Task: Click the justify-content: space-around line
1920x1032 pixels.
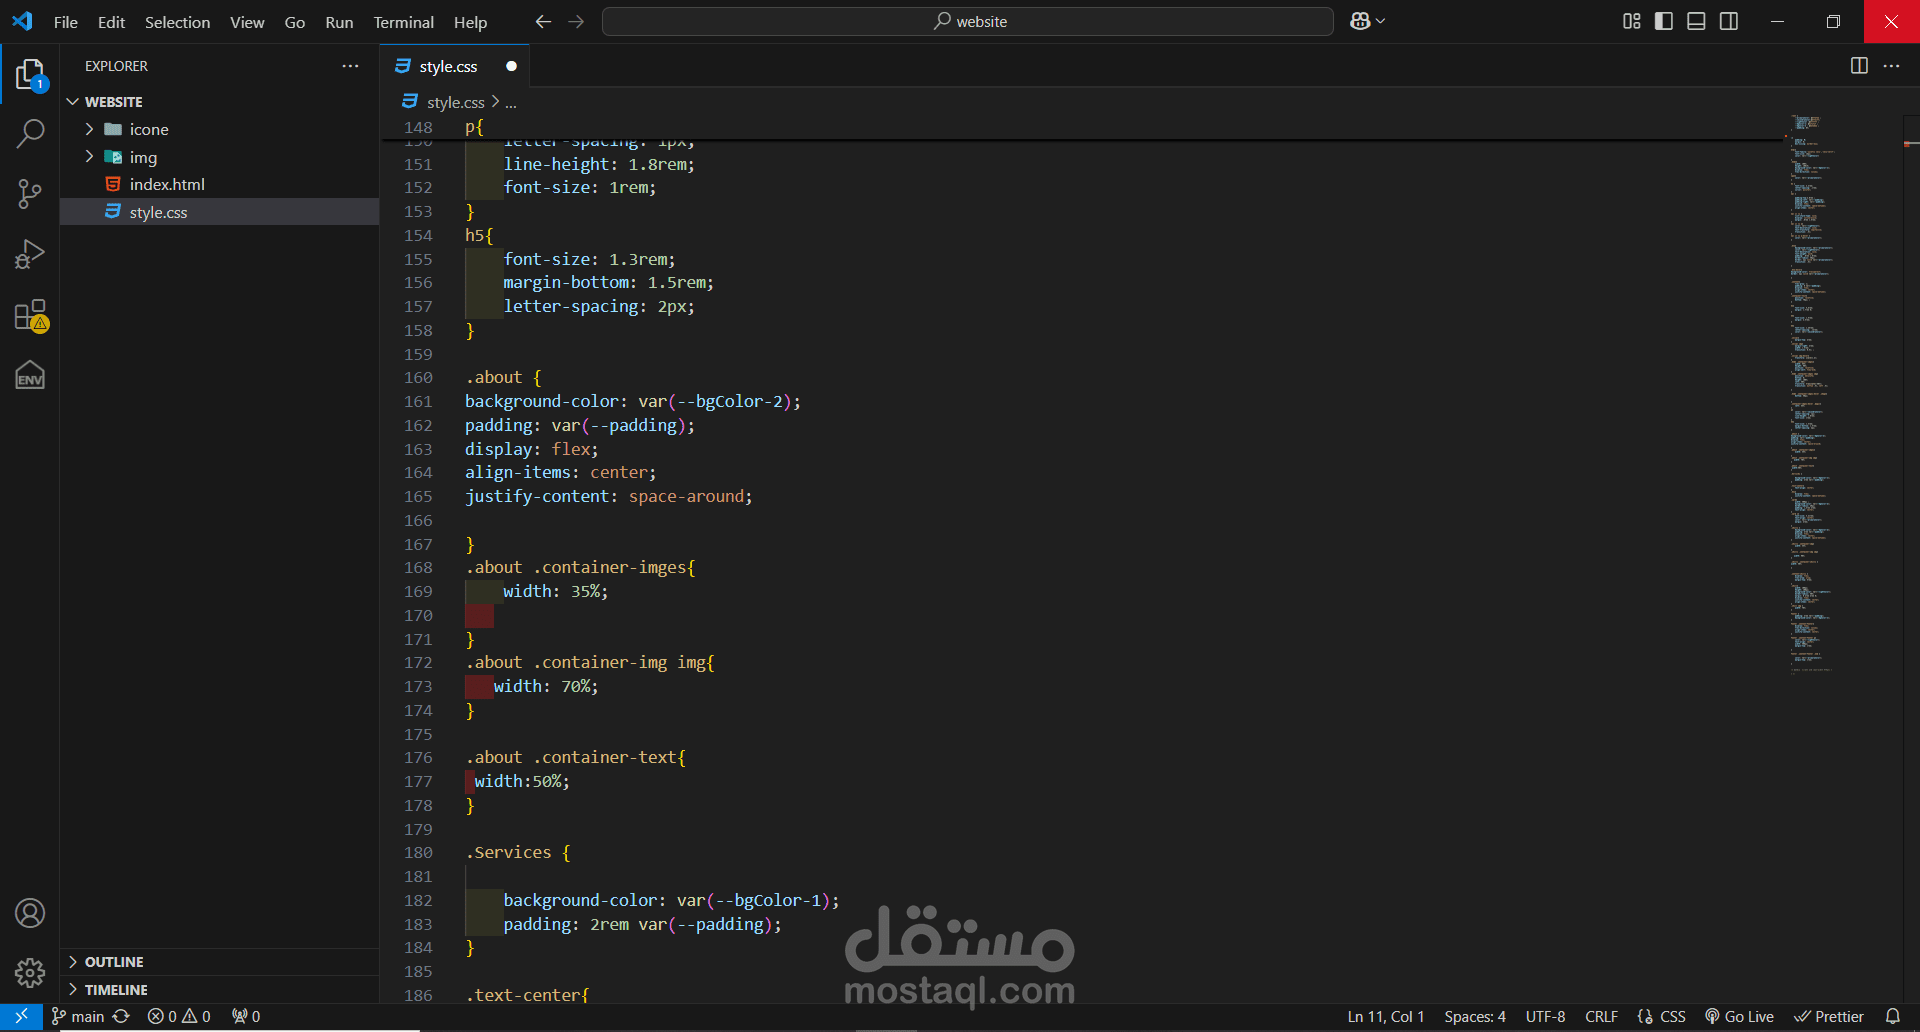Action: tap(608, 497)
